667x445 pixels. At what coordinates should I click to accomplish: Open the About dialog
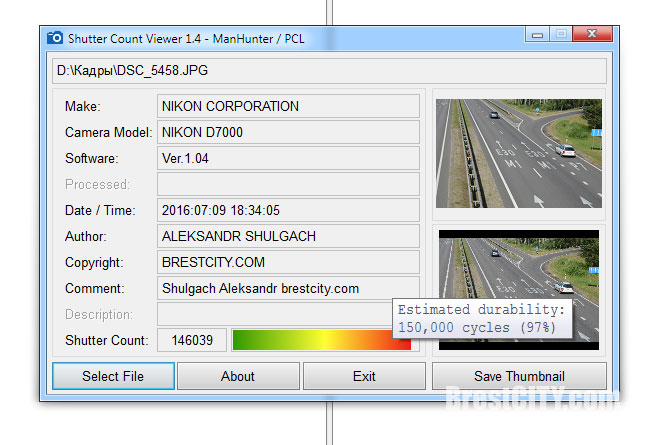click(238, 376)
